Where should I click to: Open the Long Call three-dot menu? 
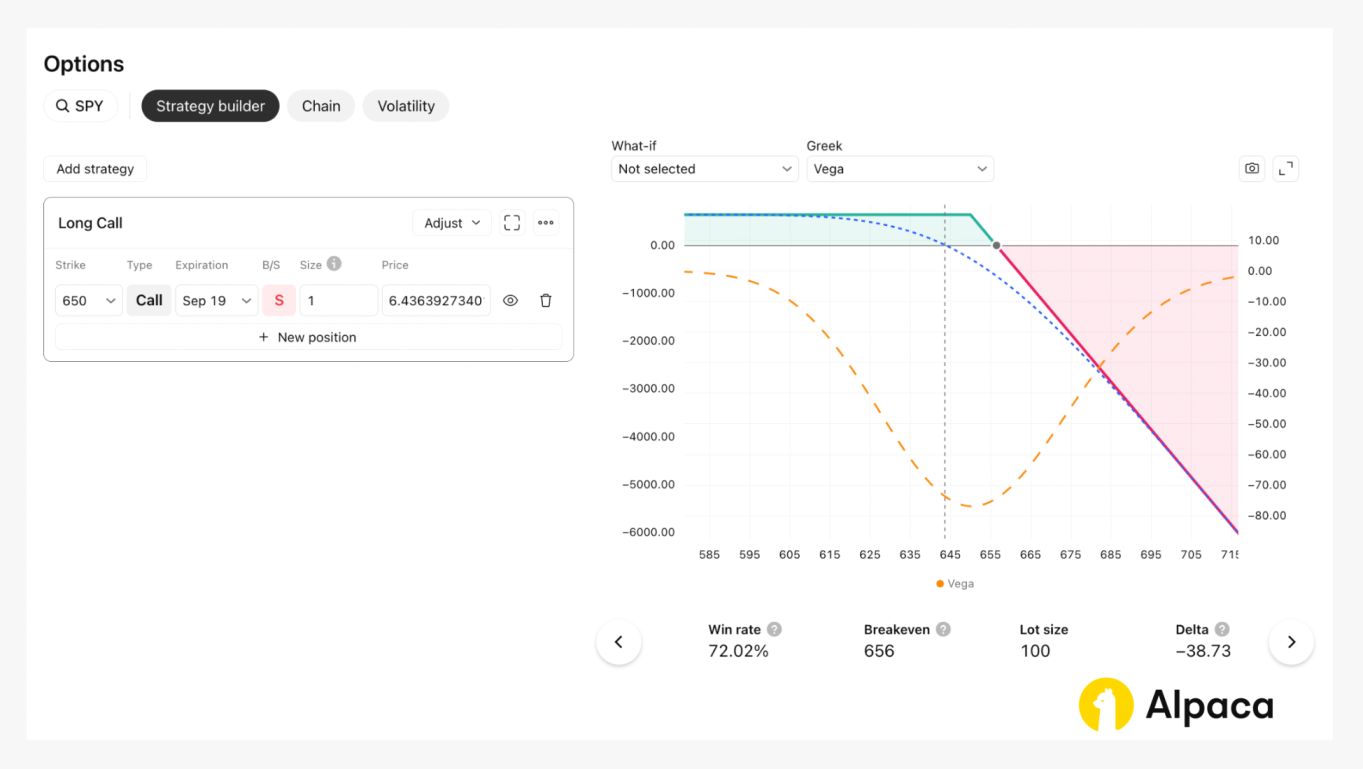coord(545,222)
